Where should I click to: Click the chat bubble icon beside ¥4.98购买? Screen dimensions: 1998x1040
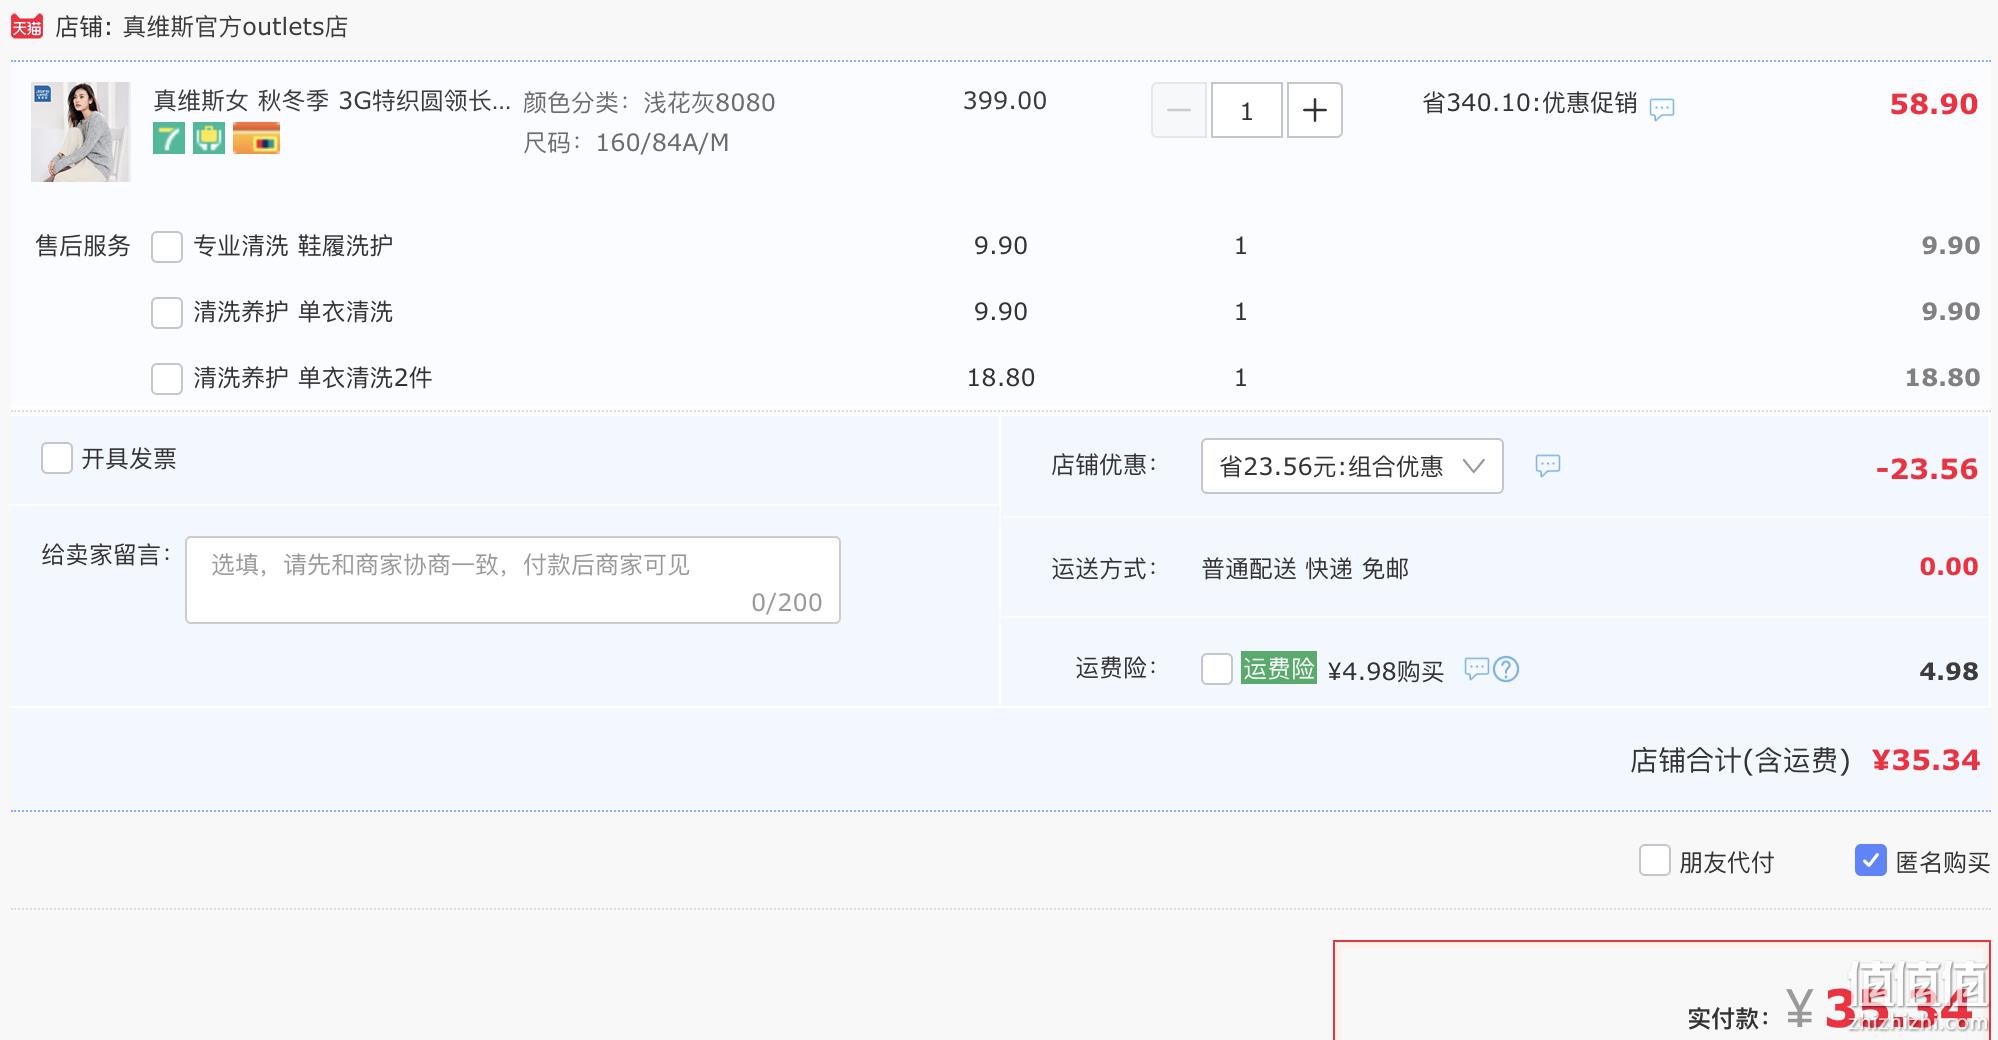coord(1476,668)
